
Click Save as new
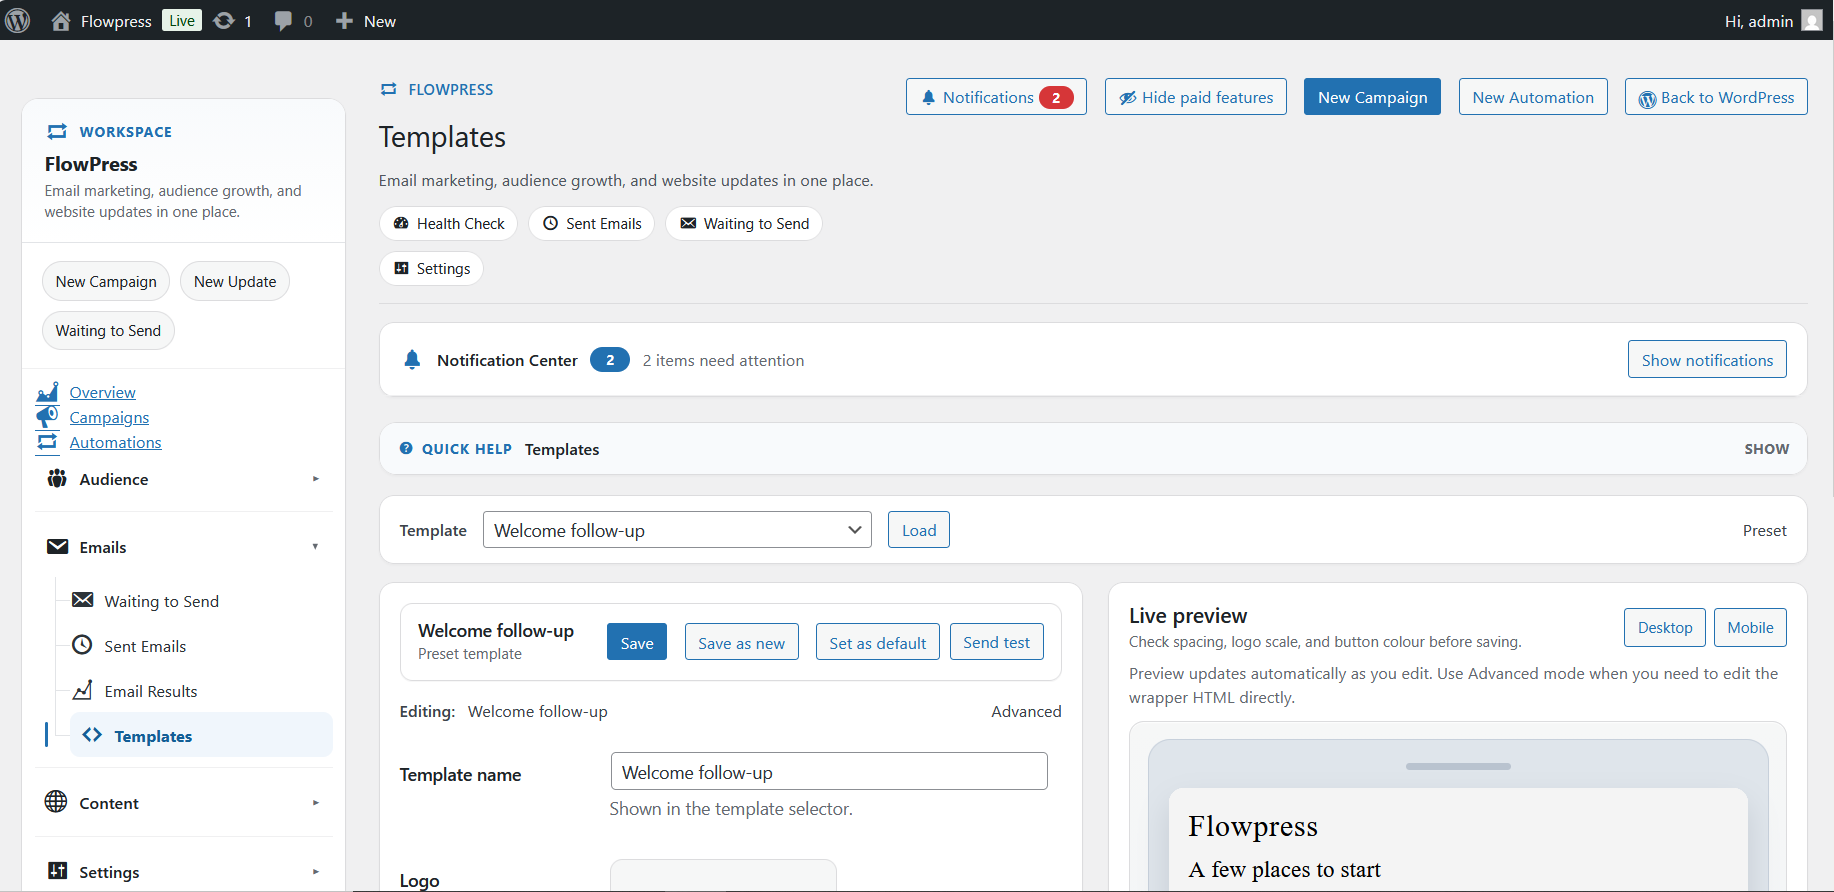click(x=741, y=642)
